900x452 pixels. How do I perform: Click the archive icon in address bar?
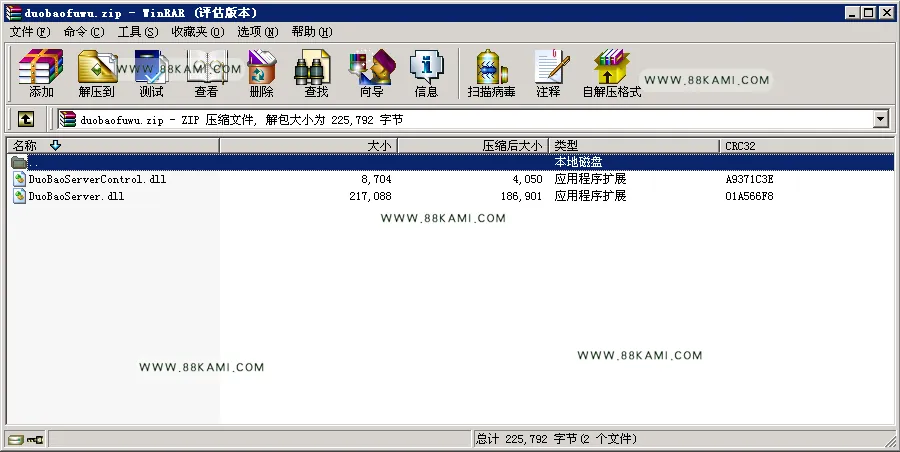click(x=68, y=119)
